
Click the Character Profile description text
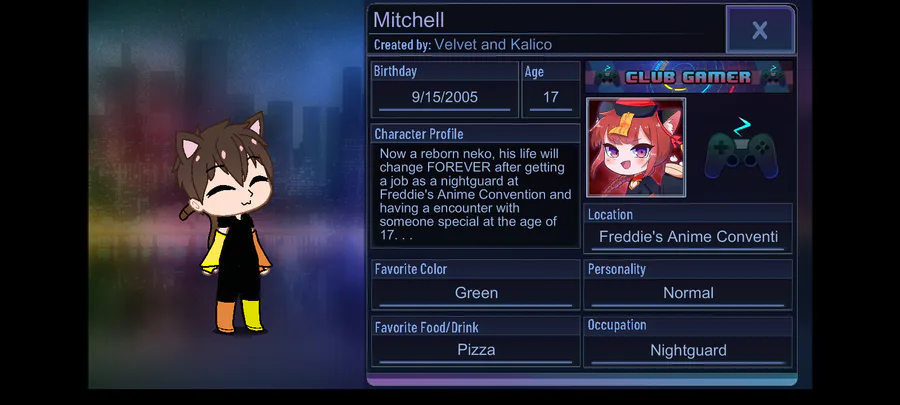(475, 194)
